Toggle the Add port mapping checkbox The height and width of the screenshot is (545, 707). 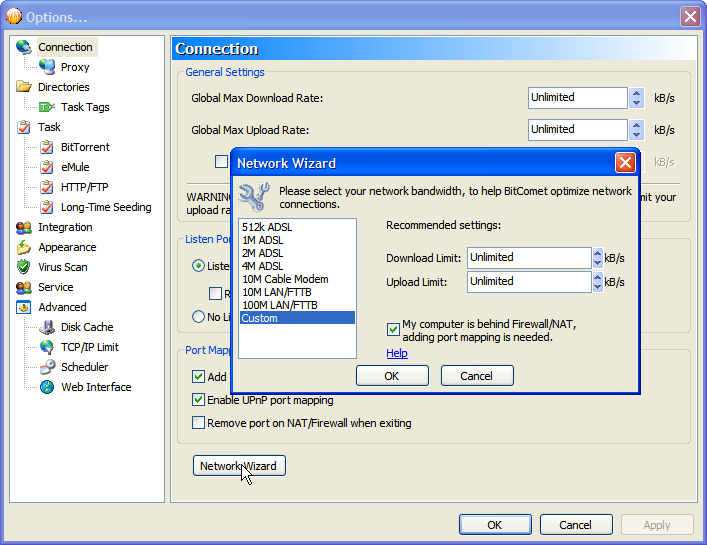(x=198, y=376)
